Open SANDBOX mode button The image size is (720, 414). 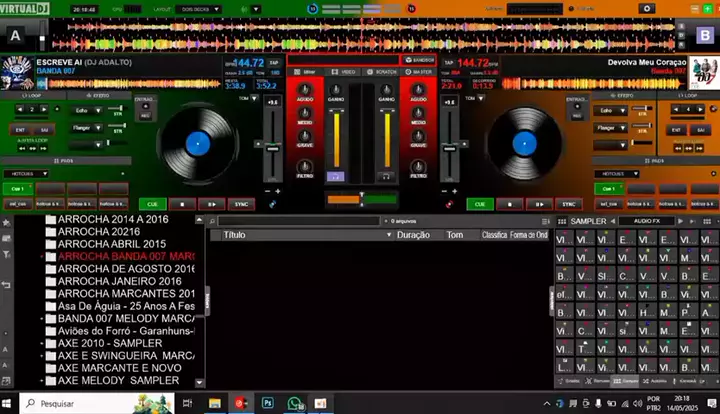[x=419, y=60]
